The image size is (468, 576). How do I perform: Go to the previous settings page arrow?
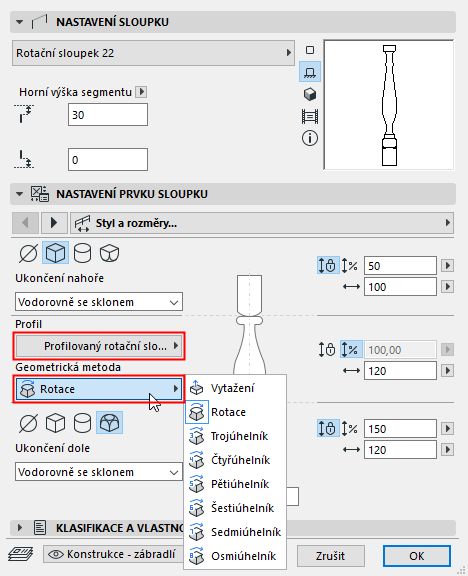25,223
